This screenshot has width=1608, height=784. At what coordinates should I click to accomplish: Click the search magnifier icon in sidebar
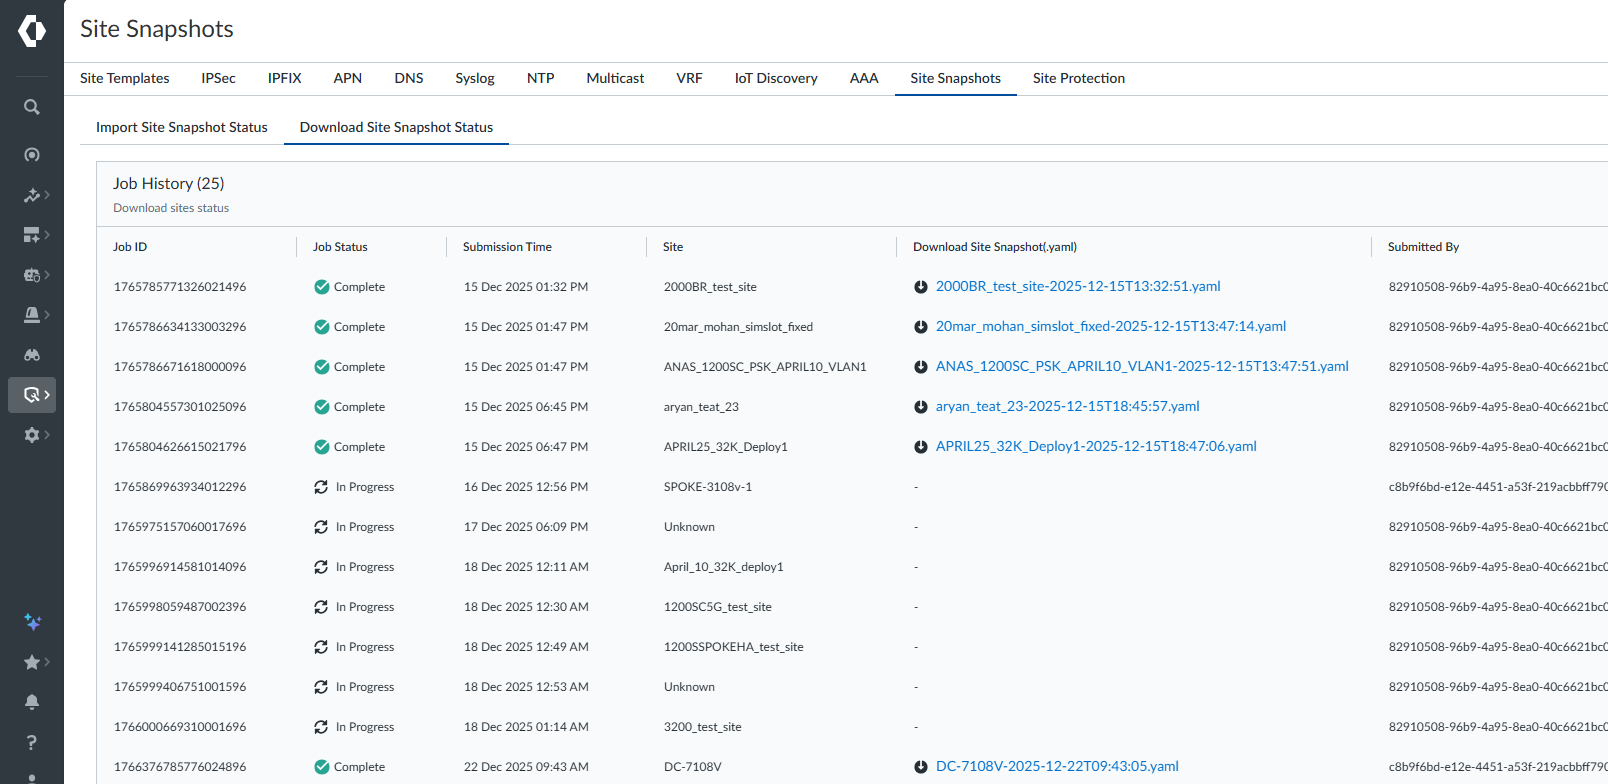point(32,107)
